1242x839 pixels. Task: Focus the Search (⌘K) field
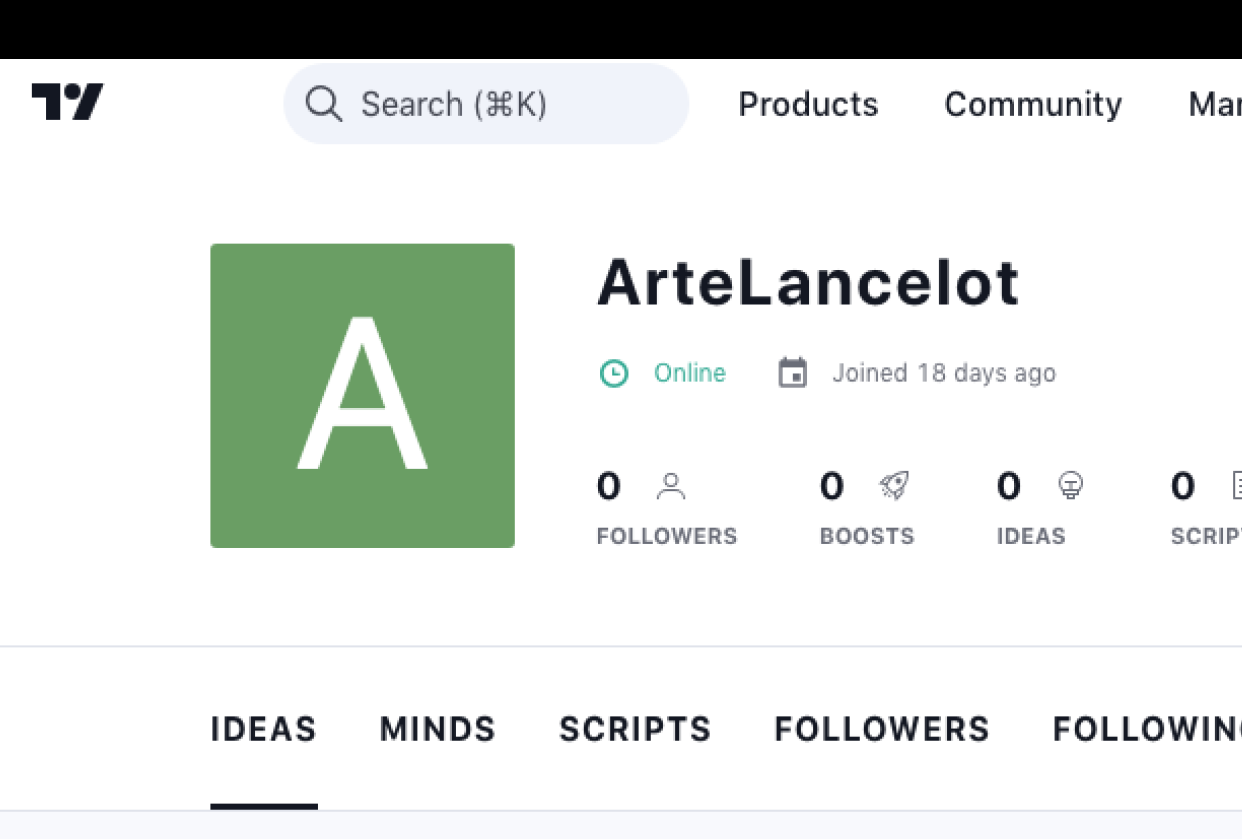tap(500, 104)
